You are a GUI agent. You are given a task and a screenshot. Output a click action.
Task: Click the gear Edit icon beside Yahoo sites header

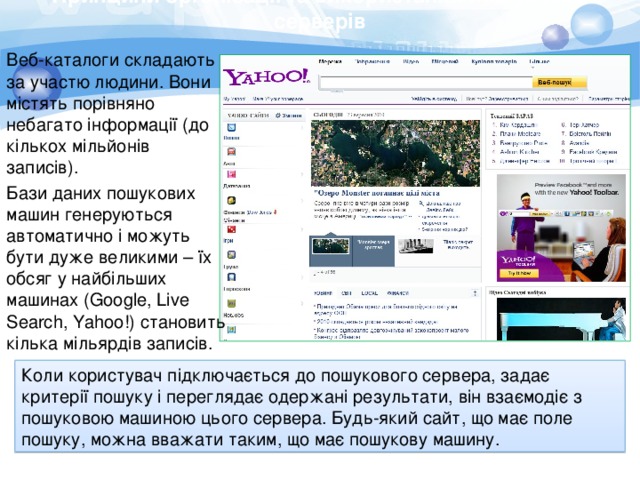[278, 116]
